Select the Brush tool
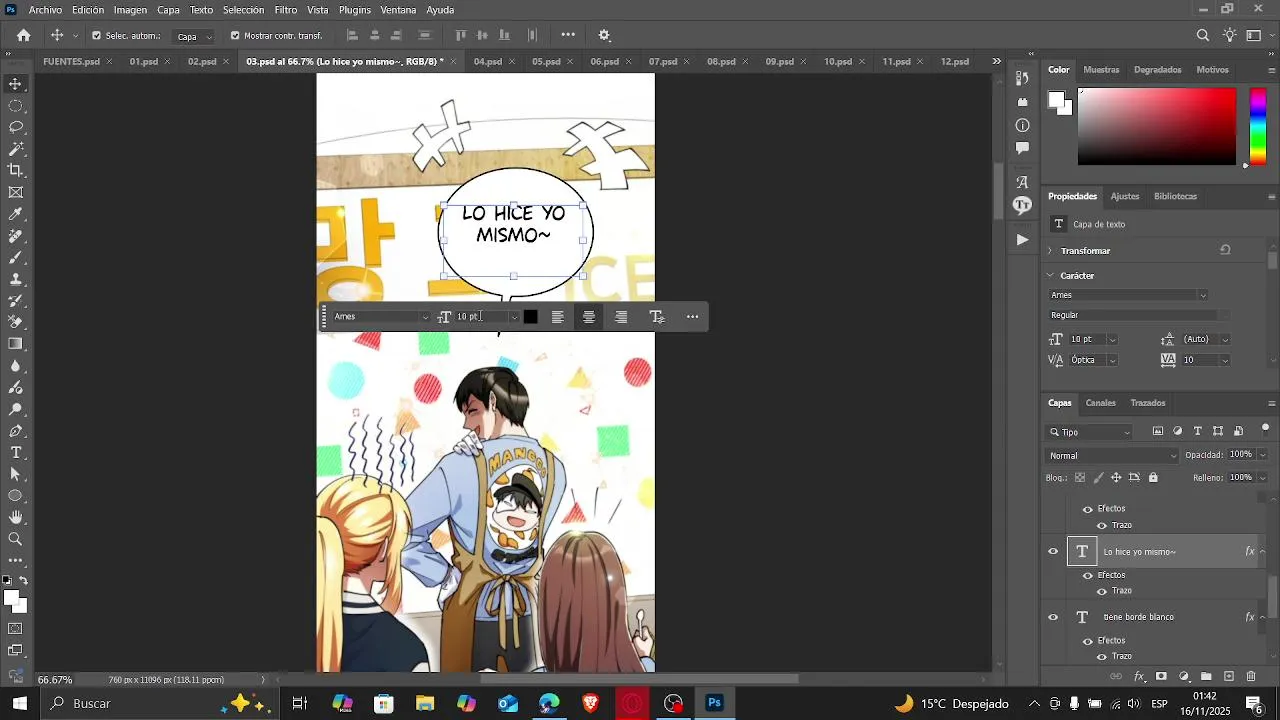The image size is (1280, 720). point(16,258)
